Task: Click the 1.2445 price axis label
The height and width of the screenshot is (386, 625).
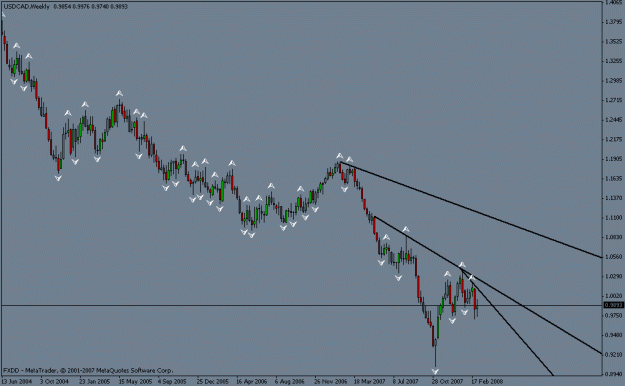Action: pyautogui.click(x=613, y=120)
